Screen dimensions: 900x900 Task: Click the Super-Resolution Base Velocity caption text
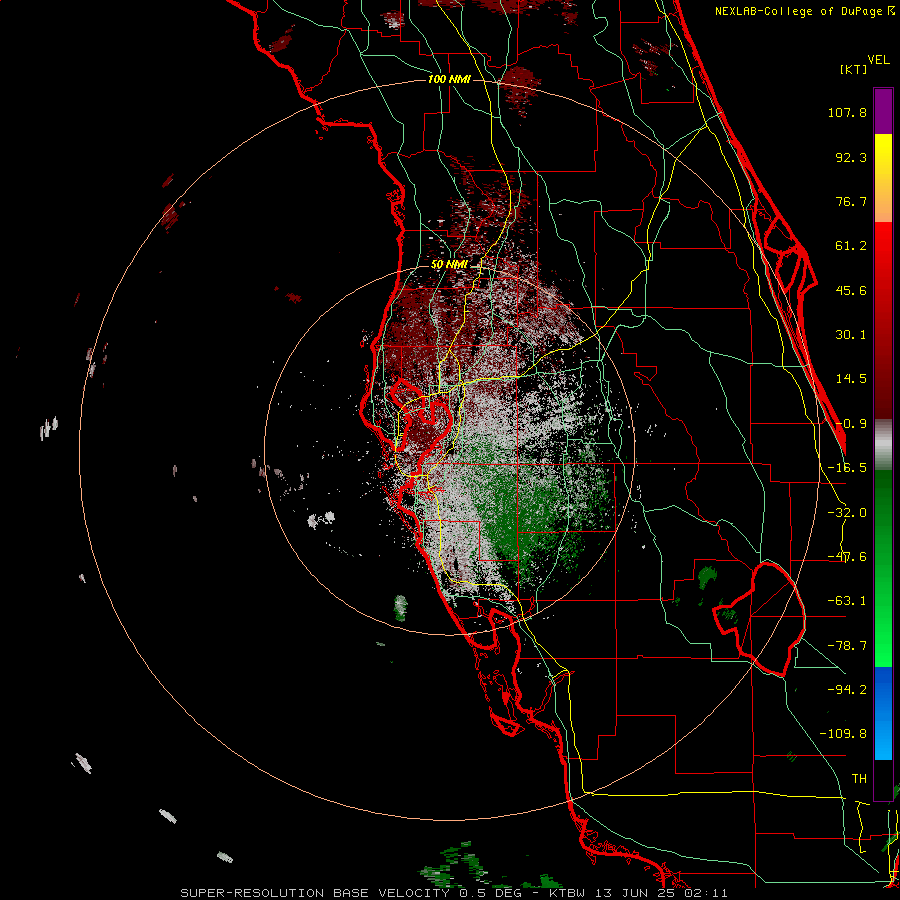[x=454, y=893]
